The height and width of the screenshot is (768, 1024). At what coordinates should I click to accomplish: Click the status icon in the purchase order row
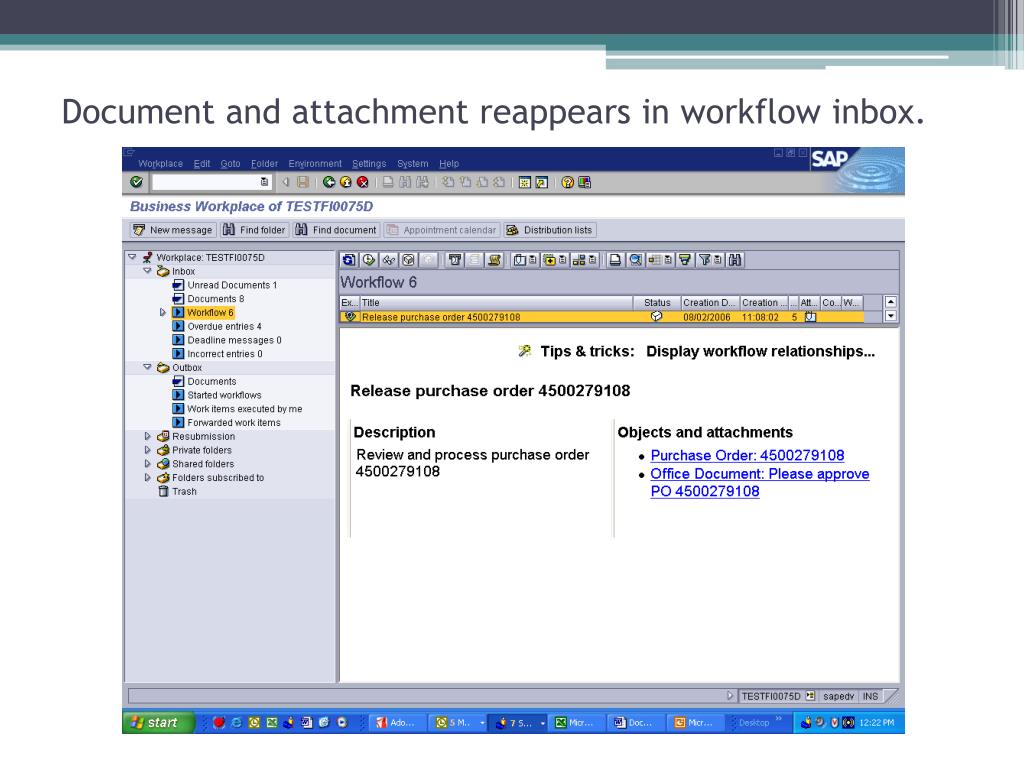point(656,317)
